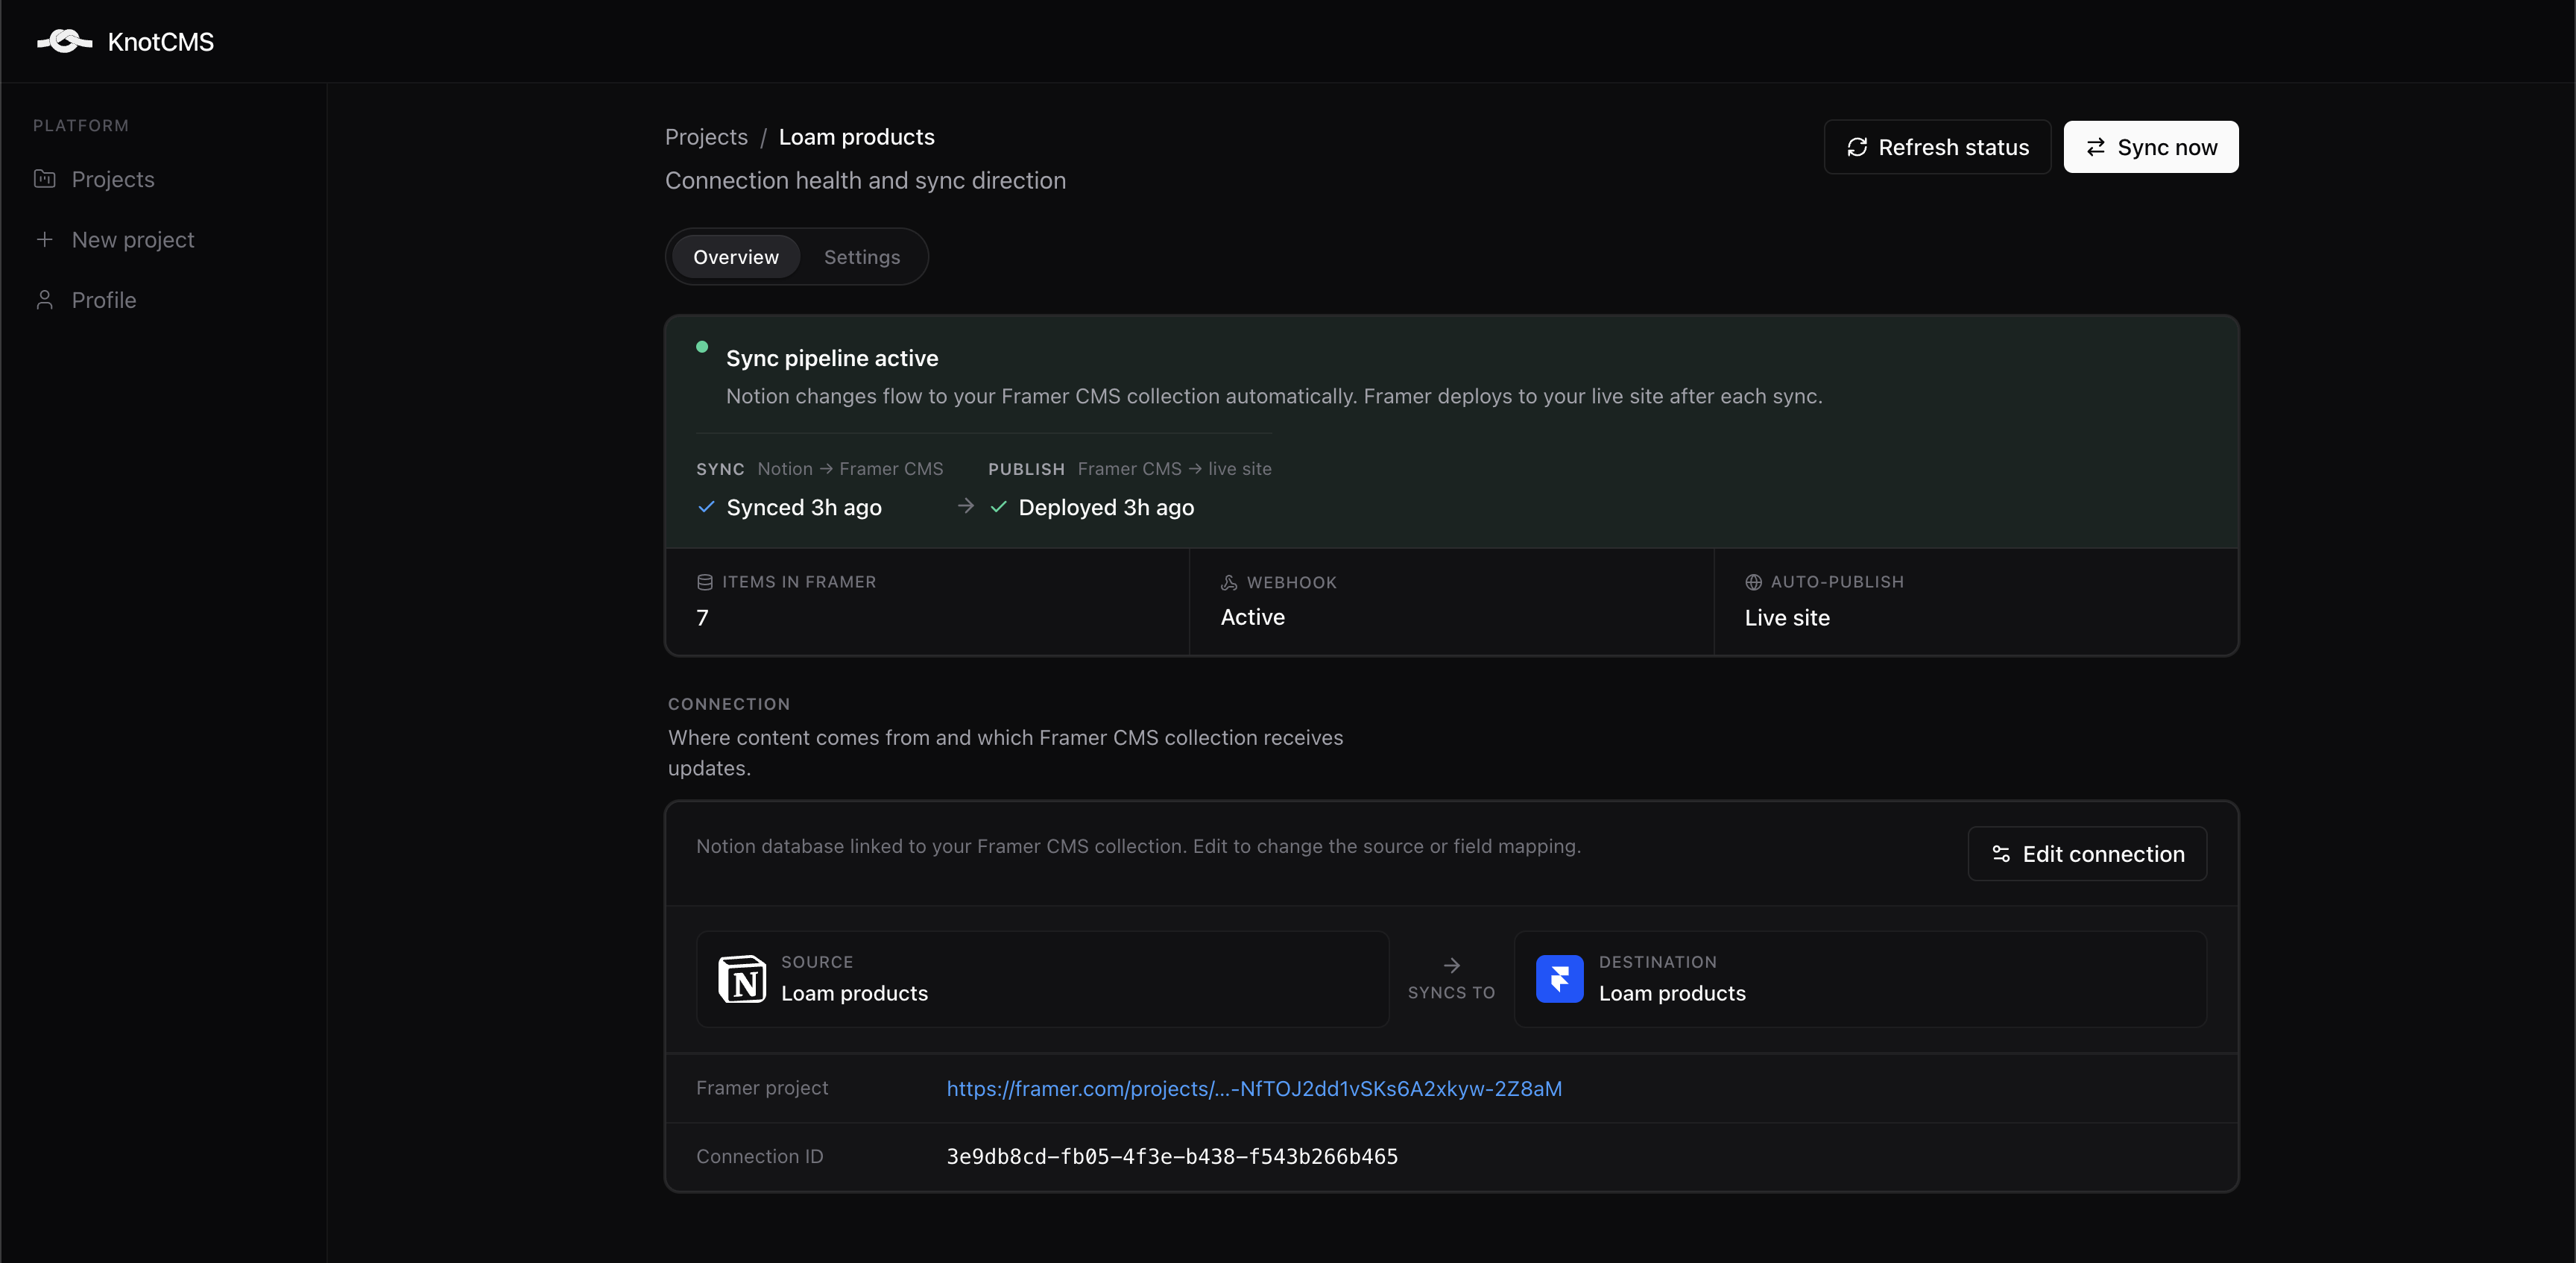Click the globe icon beside AUTO-PUBLISH
Screen dimensions: 2576x1263
point(1754,582)
